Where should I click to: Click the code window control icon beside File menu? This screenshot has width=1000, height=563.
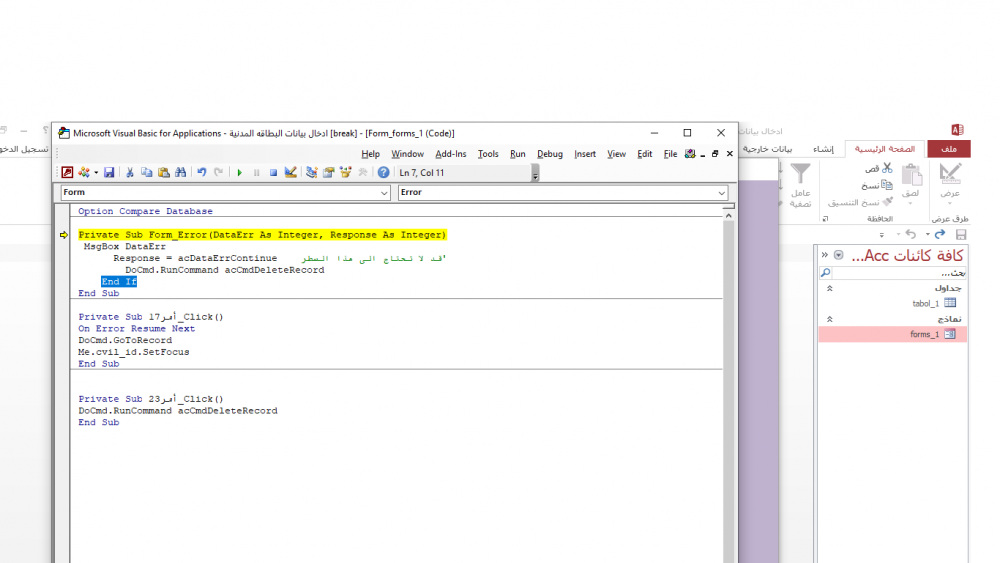pos(690,154)
